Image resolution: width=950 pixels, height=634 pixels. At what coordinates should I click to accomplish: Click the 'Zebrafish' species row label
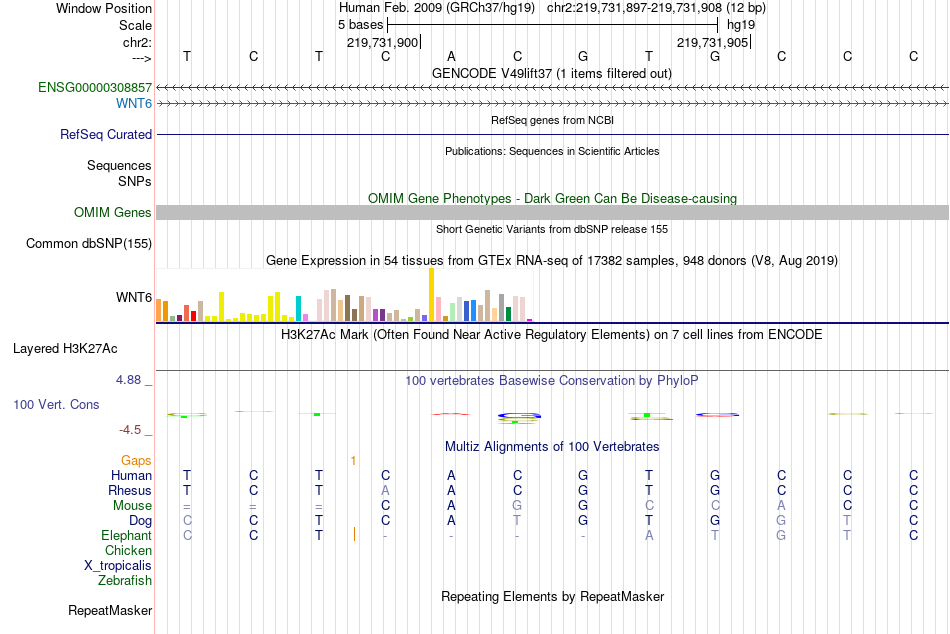coord(124,581)
